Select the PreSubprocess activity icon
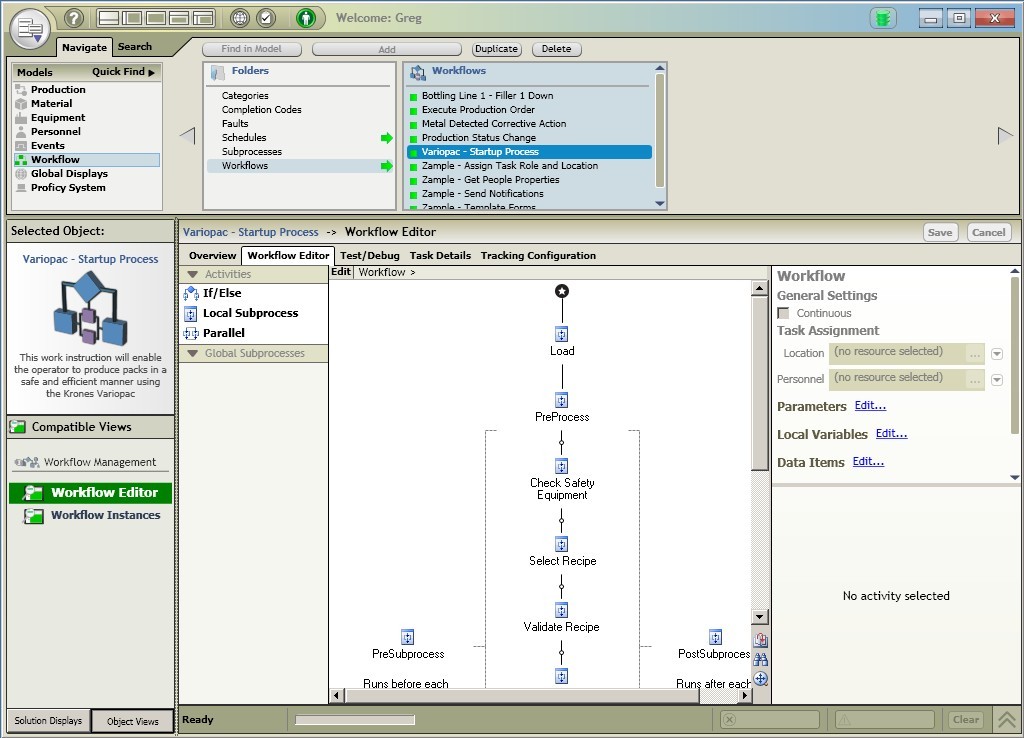The width and height of the screenshot is (1024, 738). pyautogui.click(x=408, y=637)
